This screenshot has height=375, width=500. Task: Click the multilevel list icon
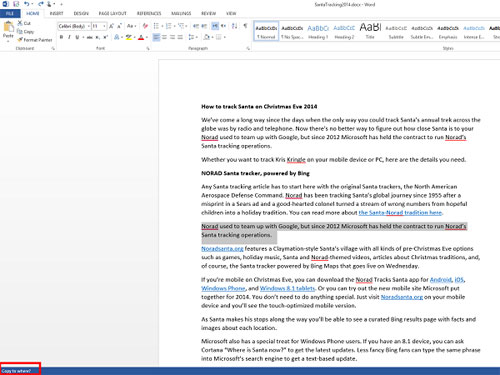[x=181, y=26]
